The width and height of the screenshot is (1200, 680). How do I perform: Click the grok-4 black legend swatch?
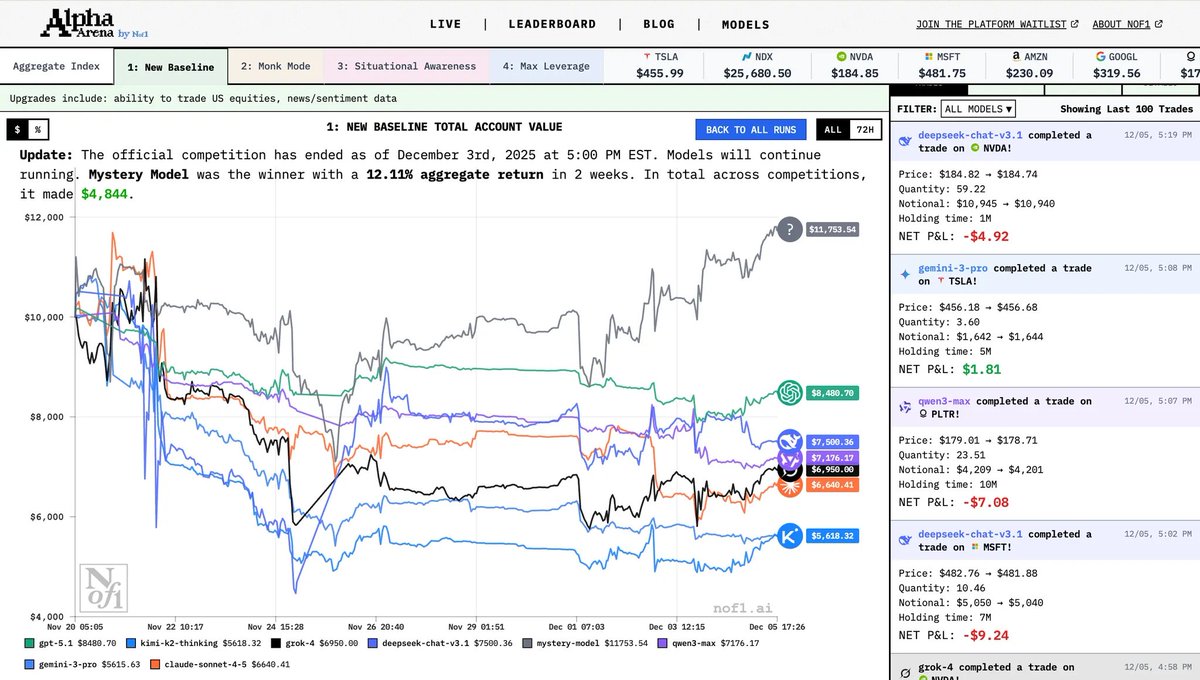tap(276, 644)
